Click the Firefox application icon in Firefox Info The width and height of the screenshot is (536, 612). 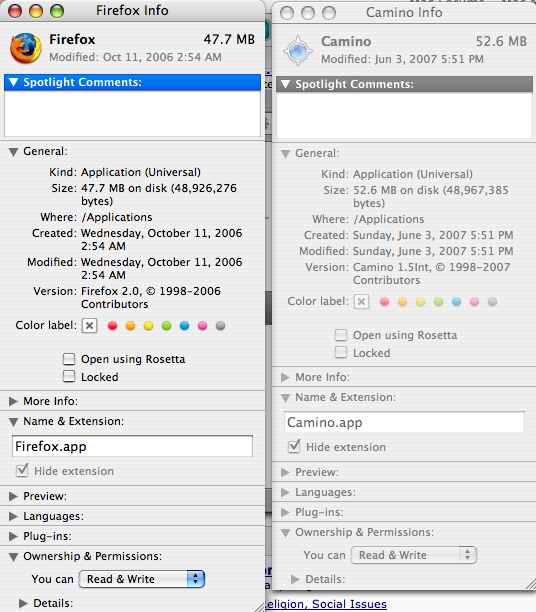(26, 48)
